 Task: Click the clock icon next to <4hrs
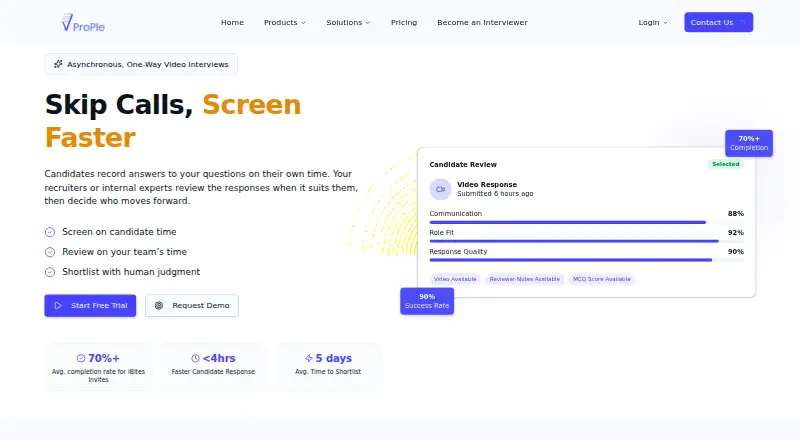(x=195, y=358)
